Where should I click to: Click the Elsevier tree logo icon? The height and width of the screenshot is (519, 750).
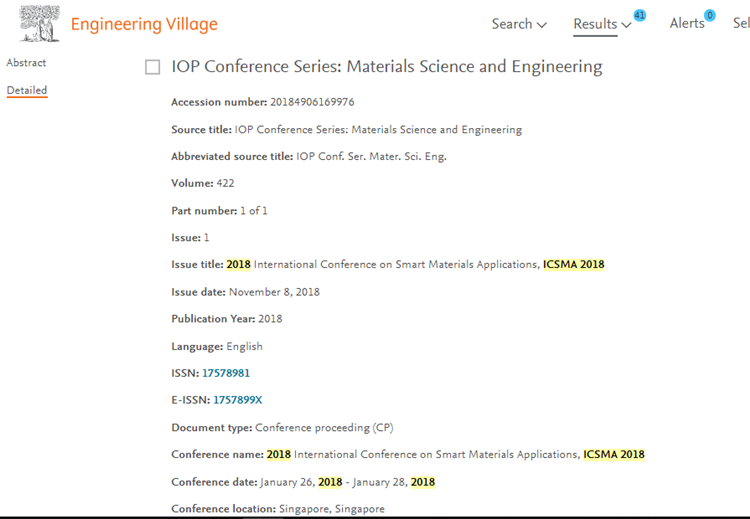click(x=40, y=23)
